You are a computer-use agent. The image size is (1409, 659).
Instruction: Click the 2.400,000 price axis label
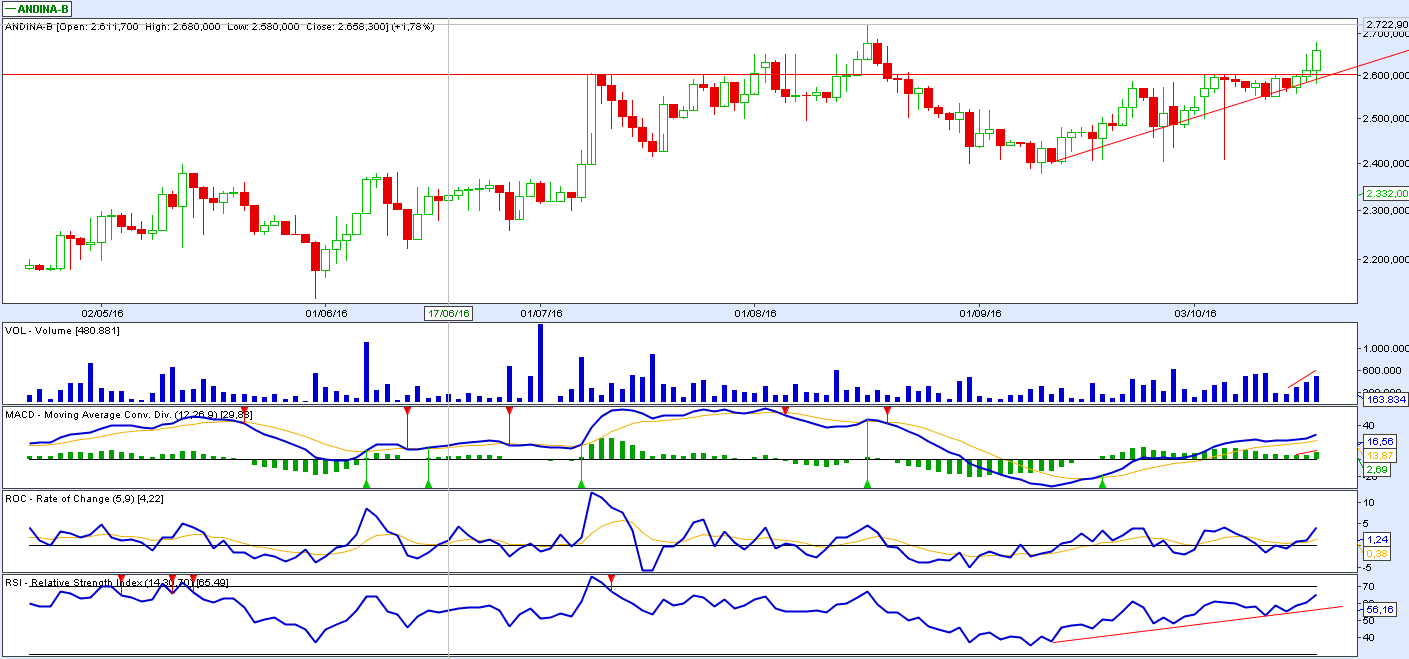coord(1386,164)
